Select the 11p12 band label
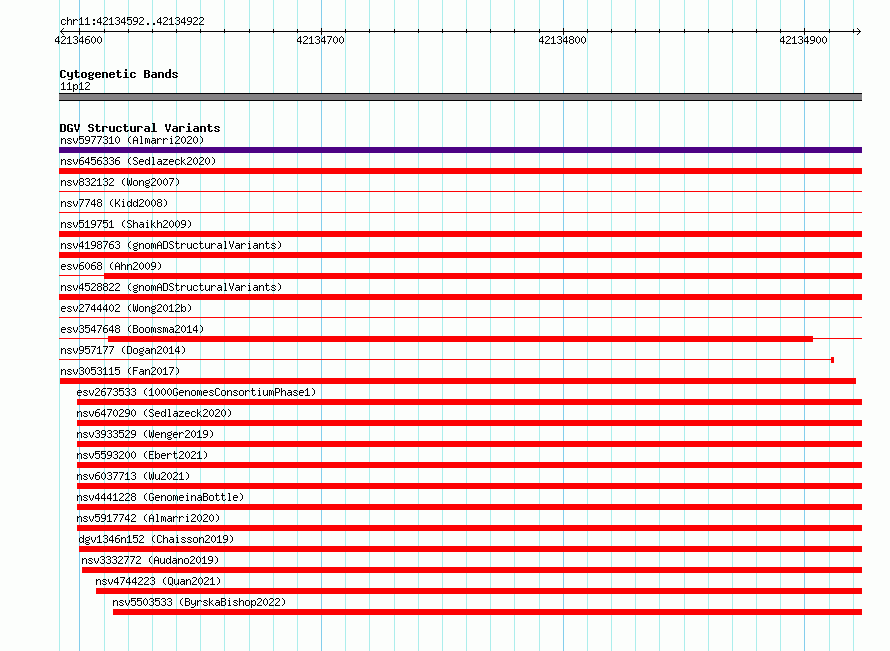Screen dimensions: 890x651 pos(75,86)
